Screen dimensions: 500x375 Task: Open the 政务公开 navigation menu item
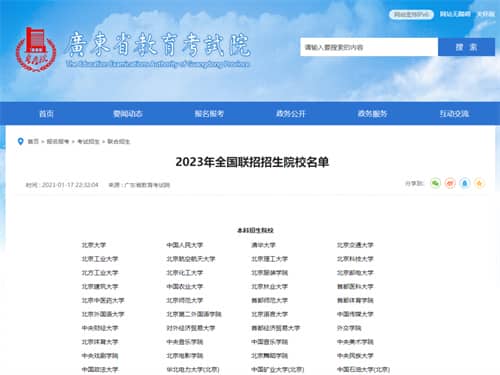point(291,114)
